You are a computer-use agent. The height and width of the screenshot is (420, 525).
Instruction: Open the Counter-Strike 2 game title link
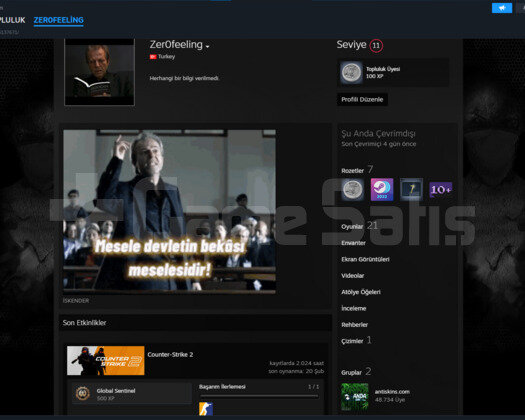pyautogui.click(x=170, y=355)
